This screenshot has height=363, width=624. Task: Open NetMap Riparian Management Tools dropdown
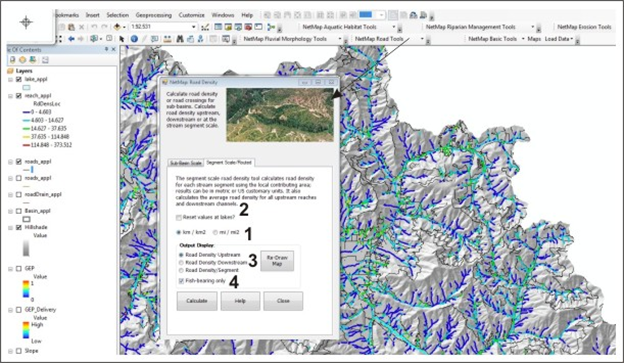(532, 27)
